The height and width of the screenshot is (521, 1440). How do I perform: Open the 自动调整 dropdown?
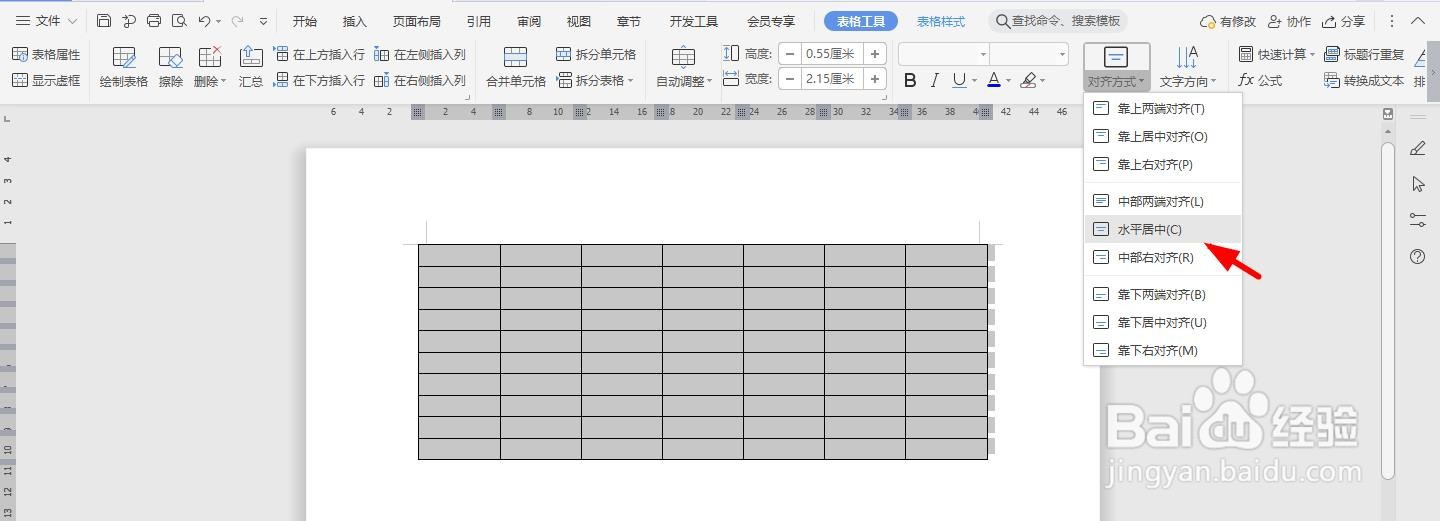click(x=684, y=68)
